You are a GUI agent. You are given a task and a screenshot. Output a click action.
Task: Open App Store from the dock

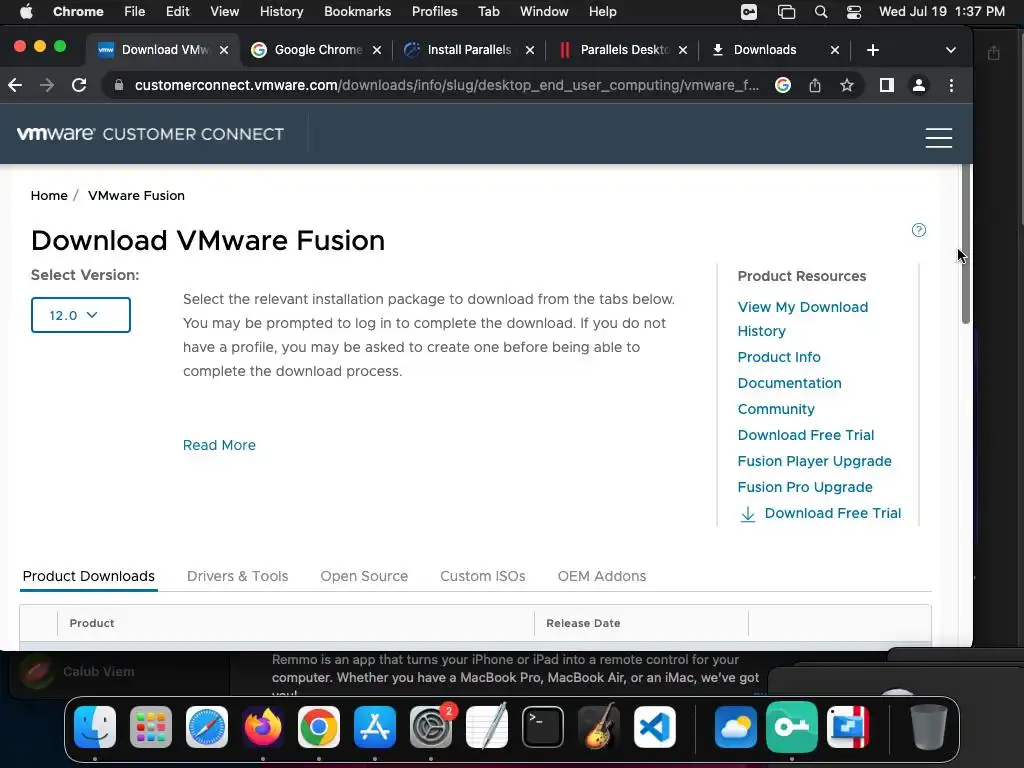click(375, 727)
